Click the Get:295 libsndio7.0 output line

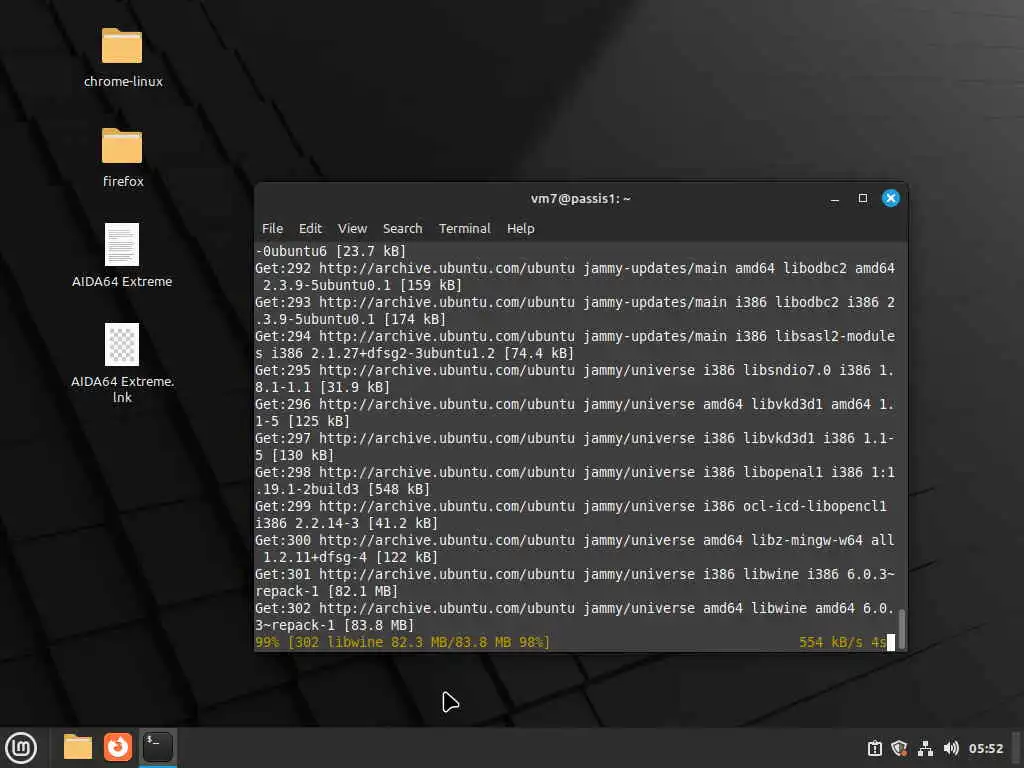[x=575, y=378]
